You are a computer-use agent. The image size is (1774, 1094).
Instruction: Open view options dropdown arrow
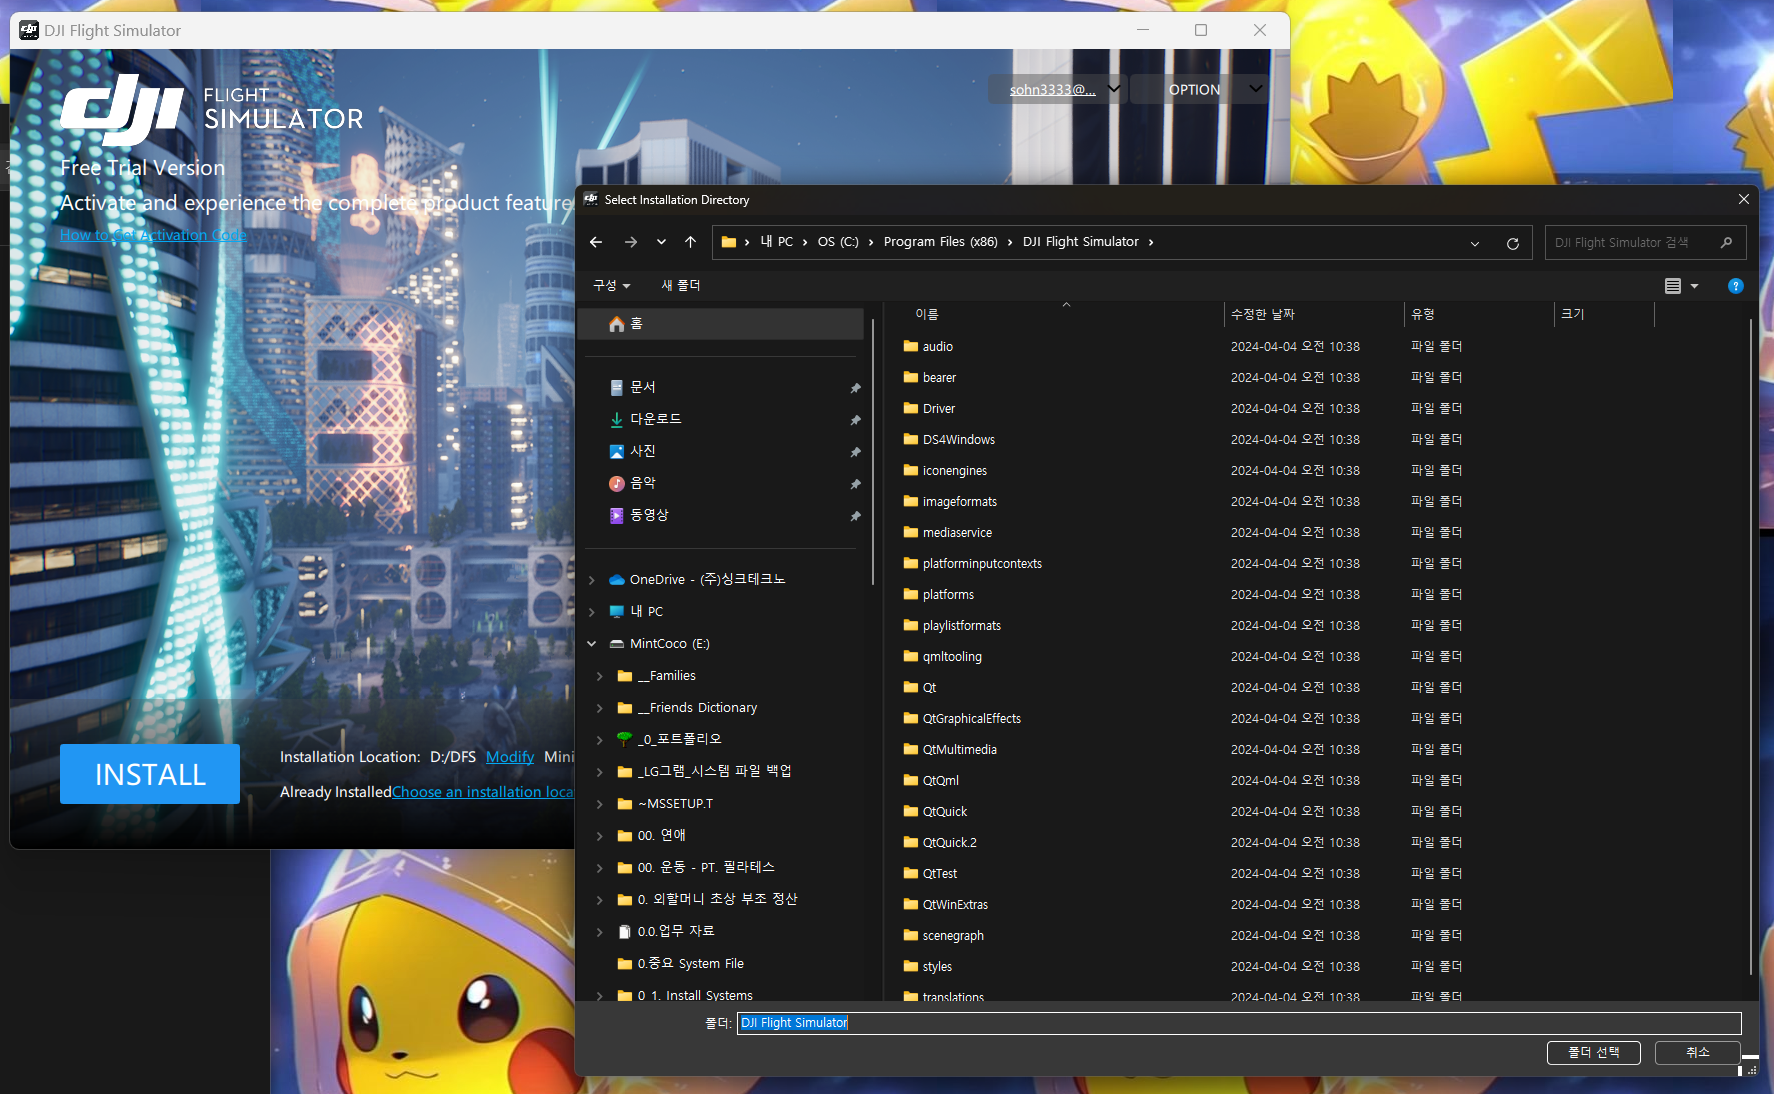[1694, 286]
